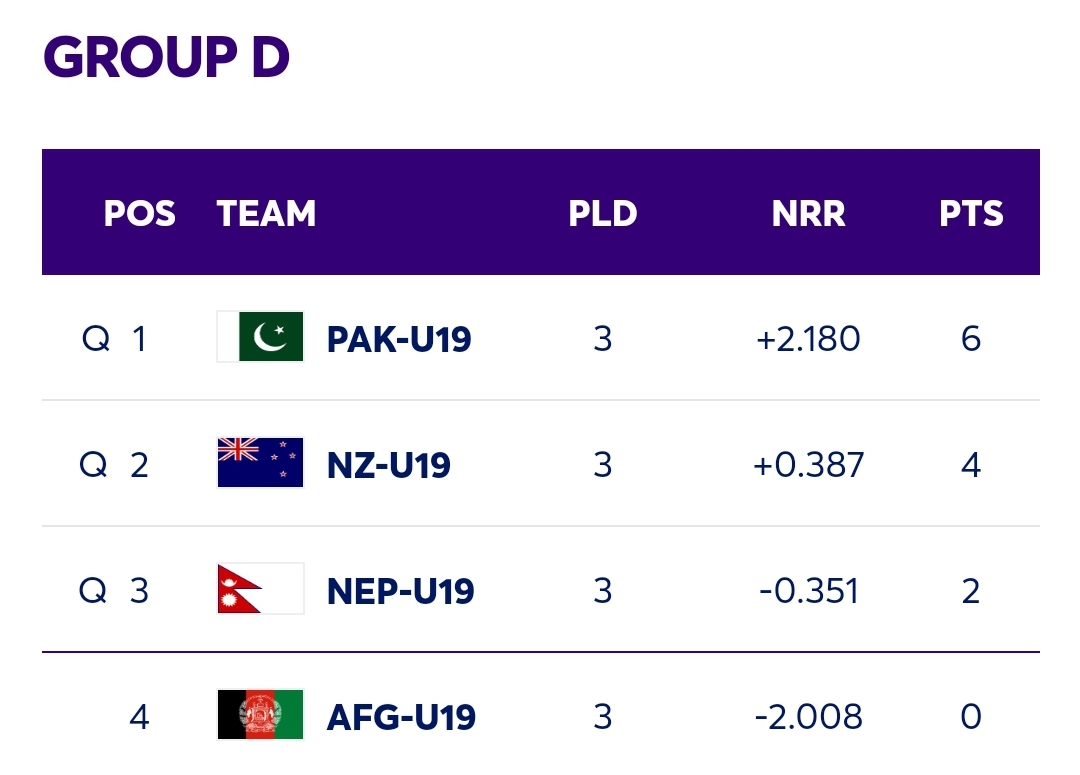Sort by the PLD column header

(603, 213)
